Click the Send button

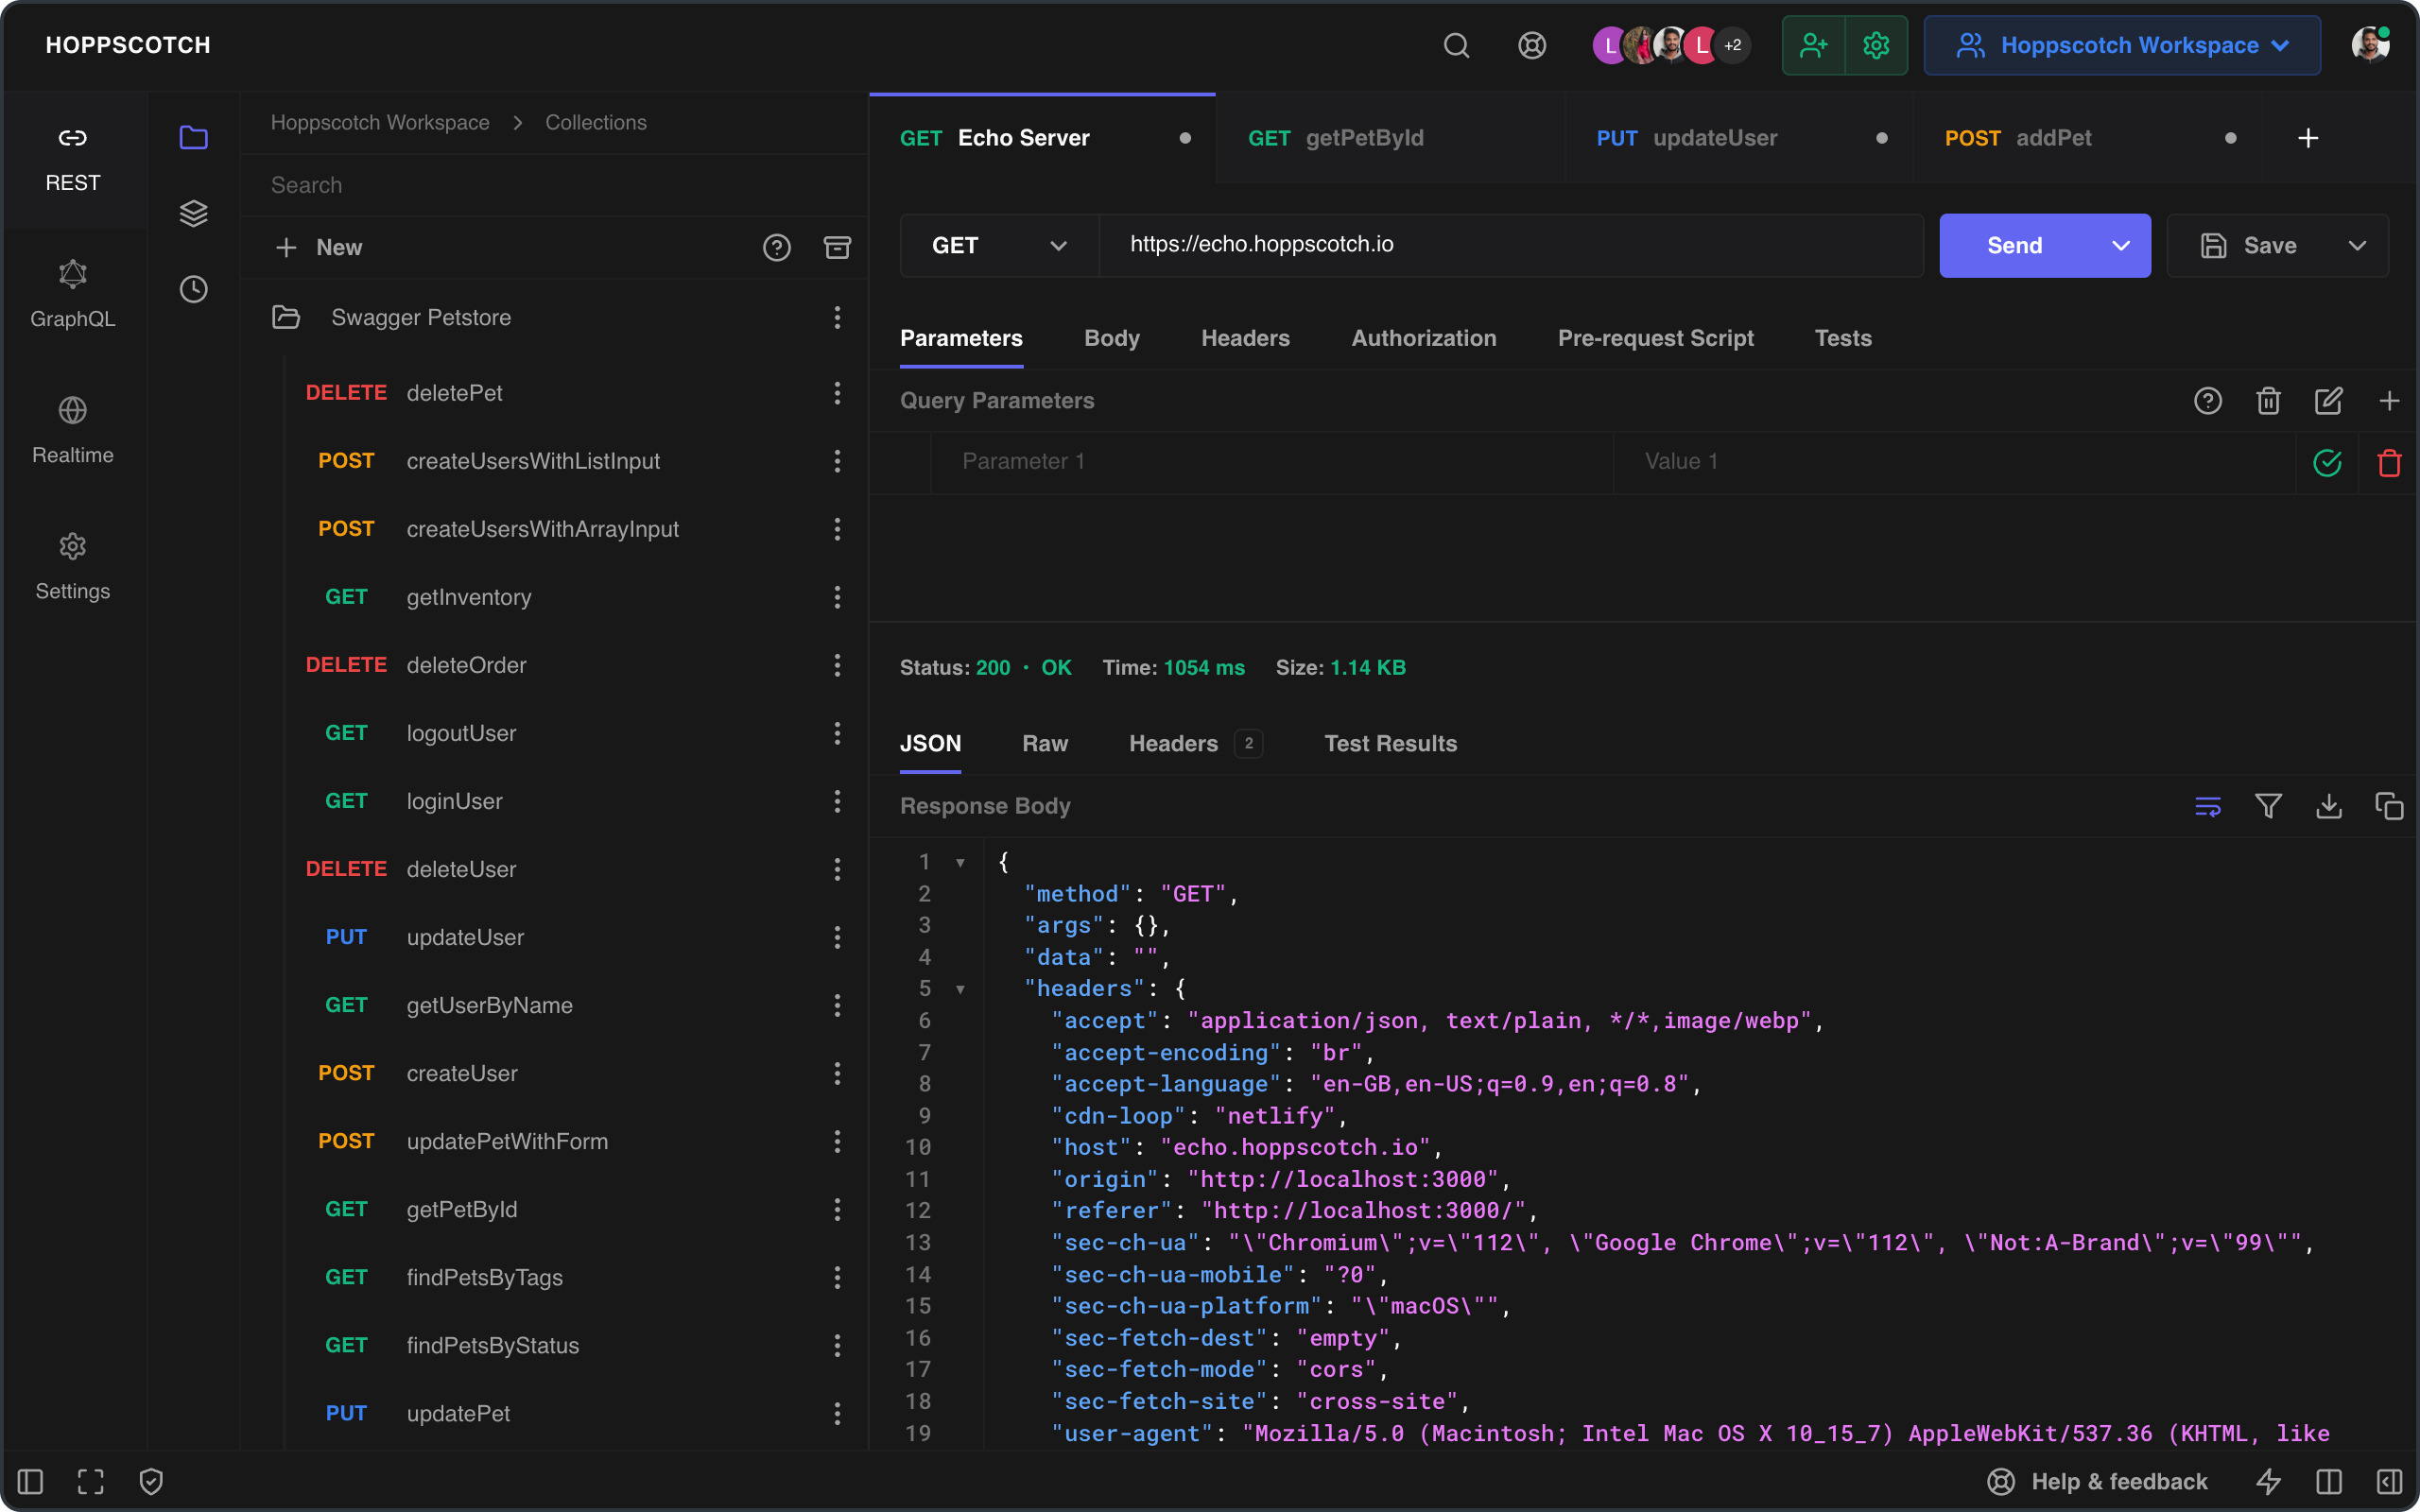click(x=2014, y=245)
